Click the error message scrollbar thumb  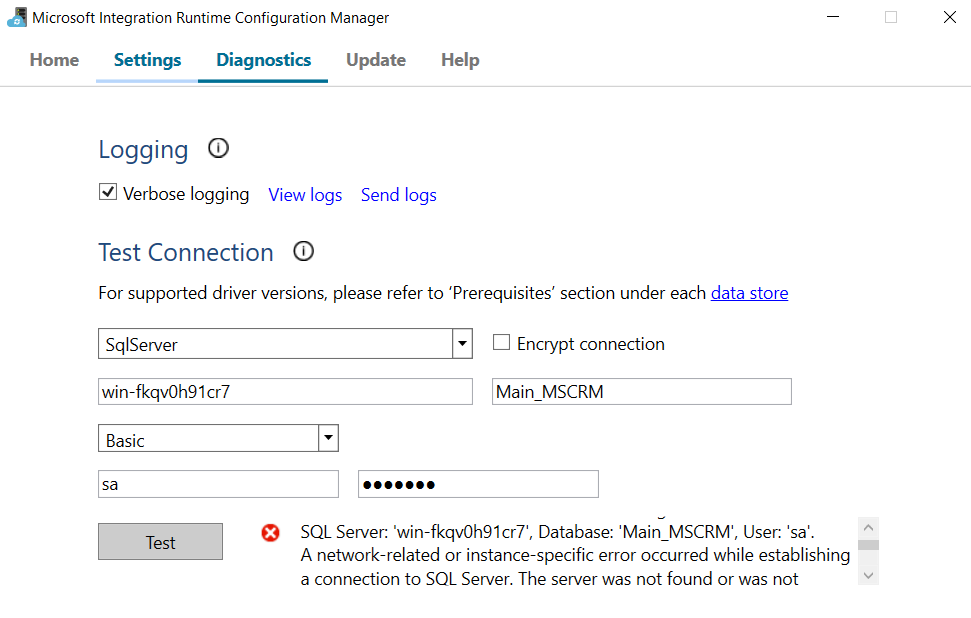pyautogui.click(x=868, y=545)
